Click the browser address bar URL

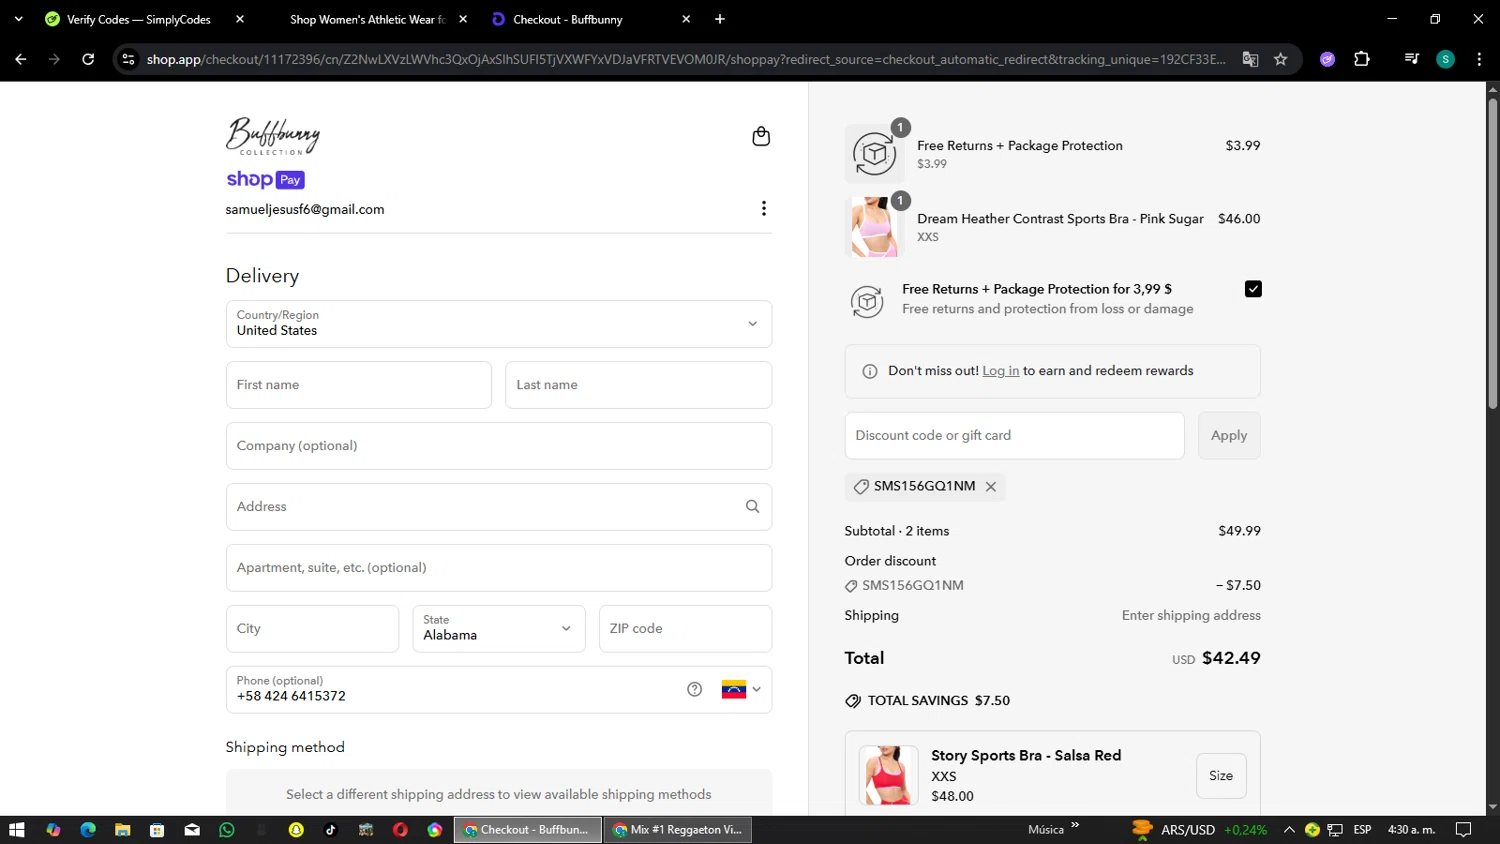pos(686,59)
